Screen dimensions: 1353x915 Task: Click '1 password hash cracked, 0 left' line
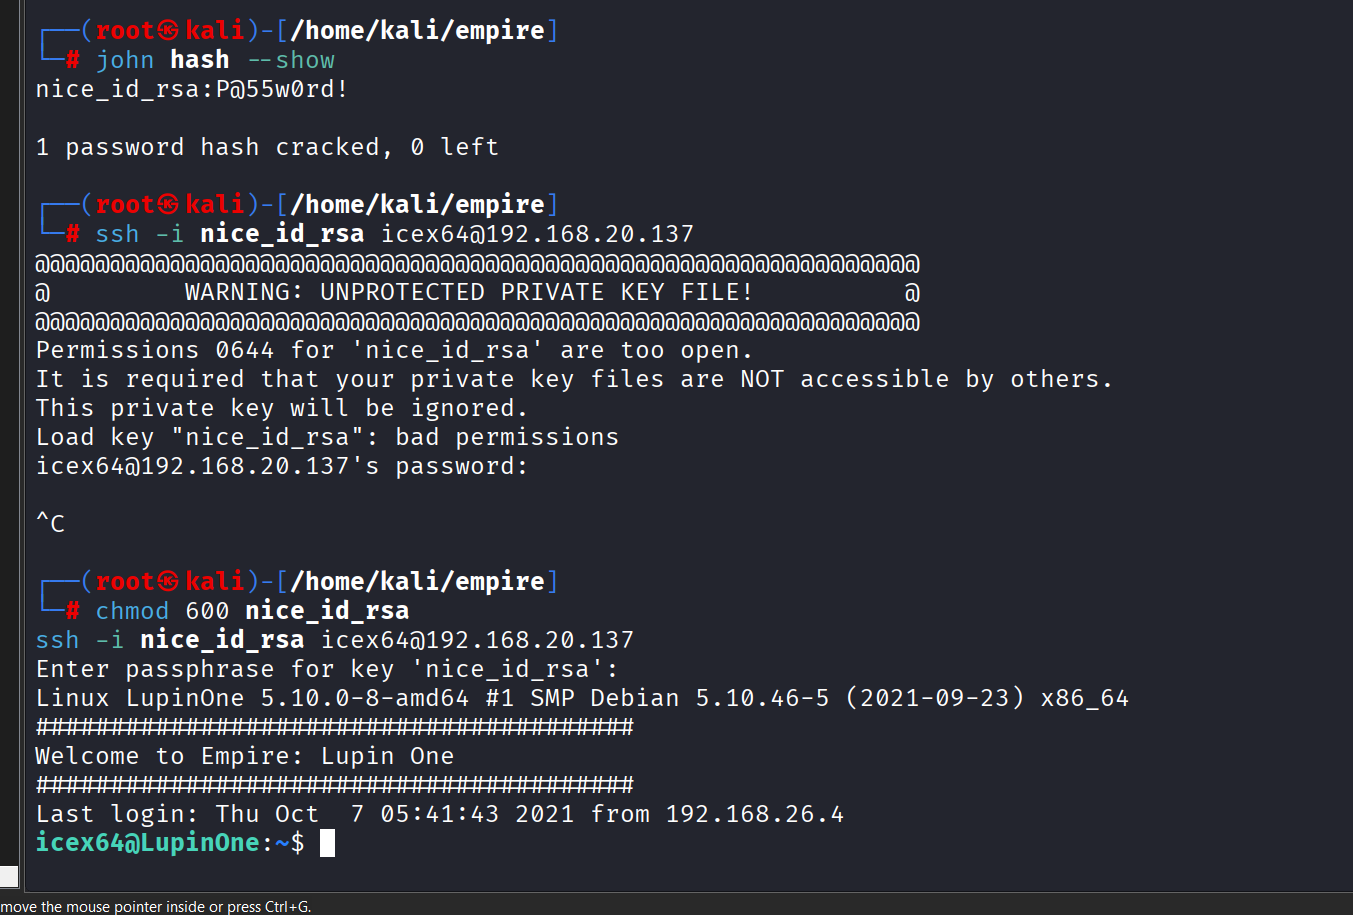tap(266, 147)
